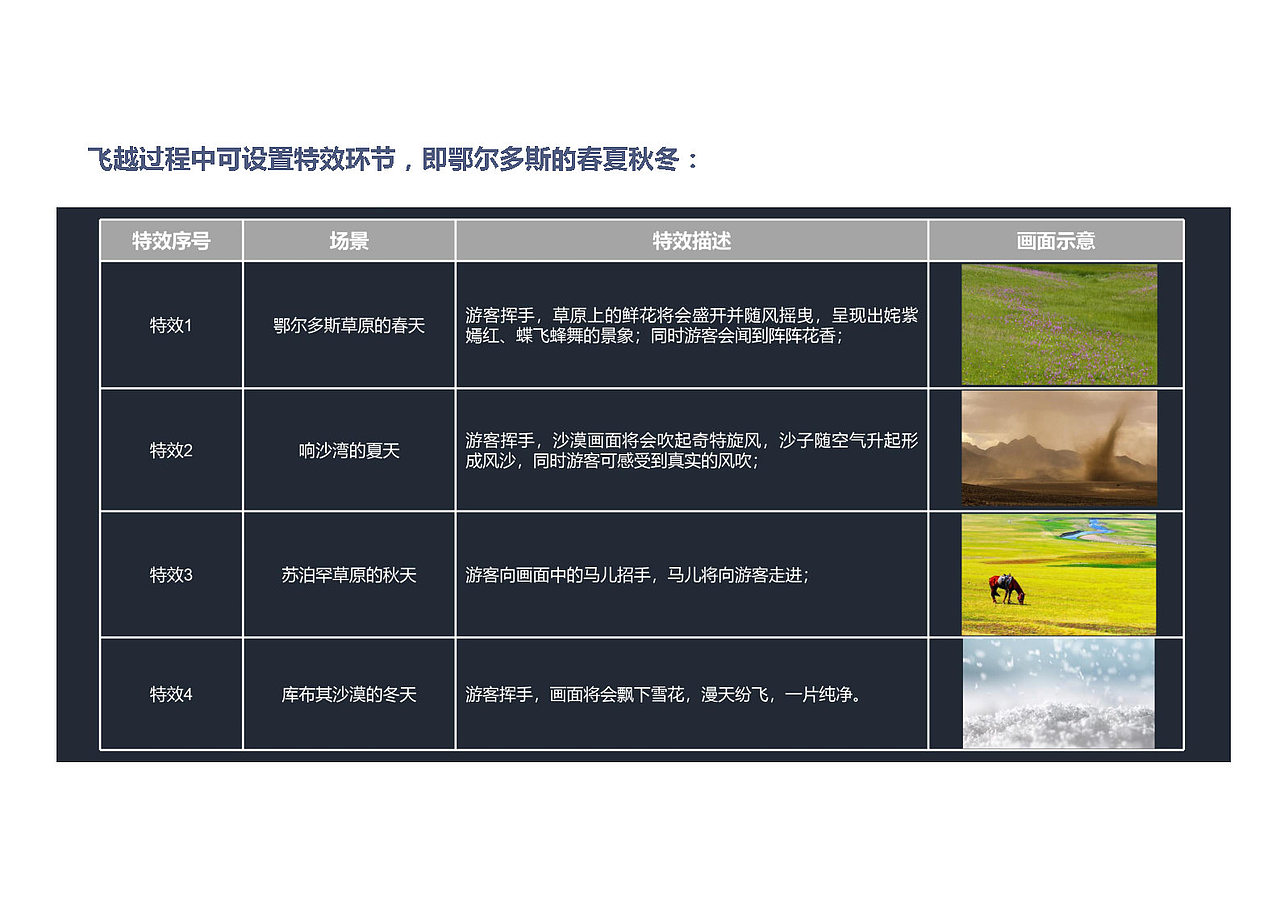Select the 画面示意 column header
This screenshot has height=905, width=1280.
pyautogui.click(x=1056, y=241)
